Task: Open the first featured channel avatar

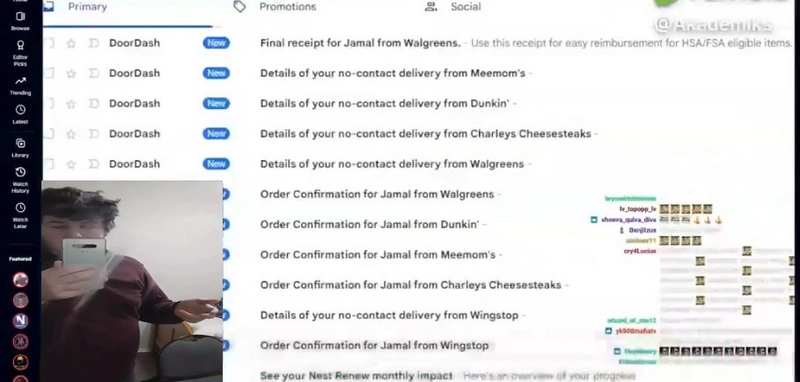Action: [x=20, y=279]
